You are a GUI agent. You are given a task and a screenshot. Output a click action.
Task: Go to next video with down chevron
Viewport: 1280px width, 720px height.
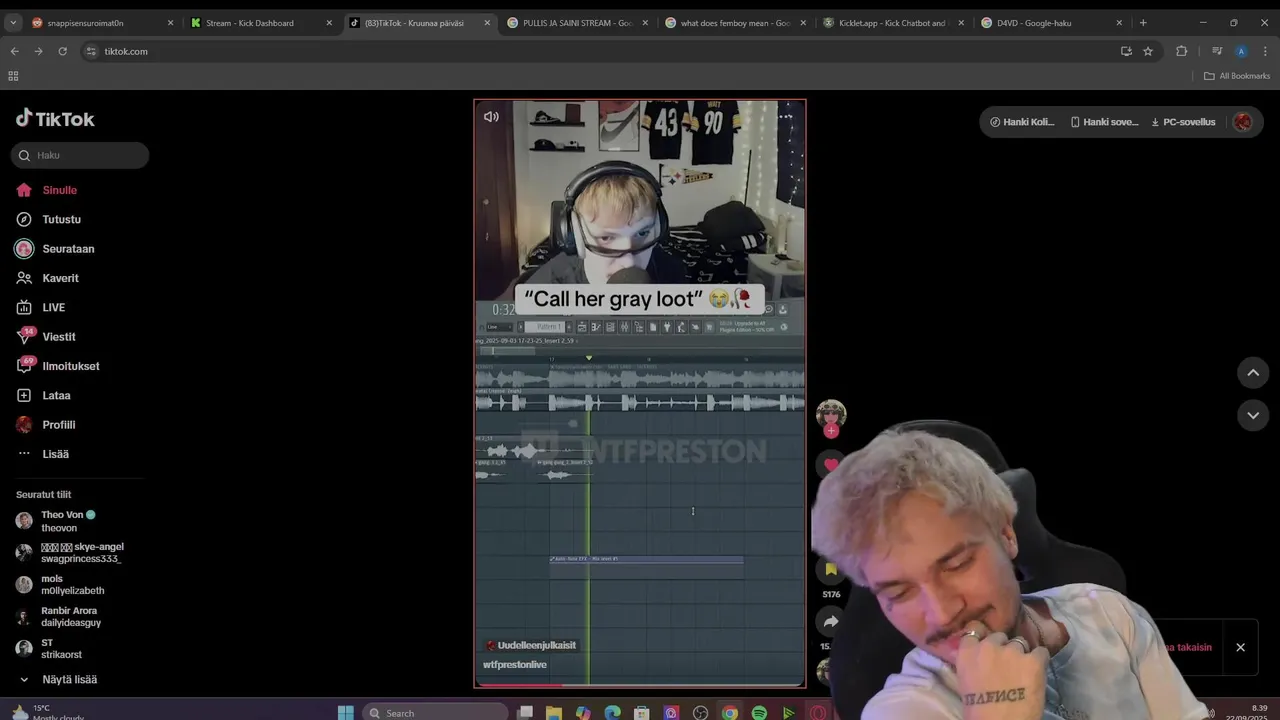[x=1253, y=415]
